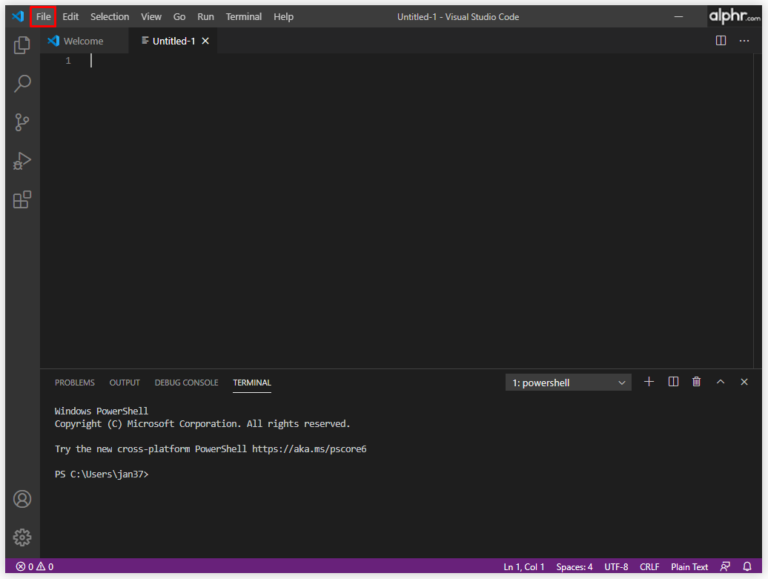Split the editor to the right
The height and width of the screenshot is (579, 768).
click(x=720, y=41)
